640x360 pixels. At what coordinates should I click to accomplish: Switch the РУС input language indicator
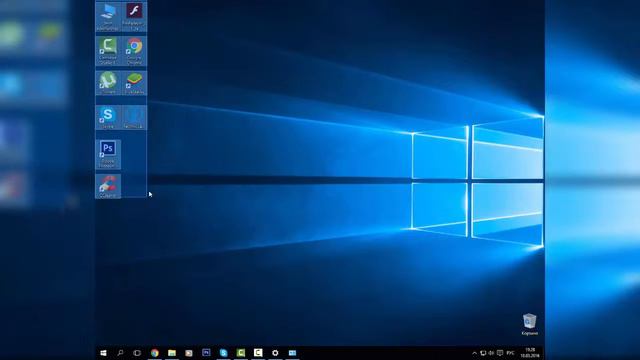510,353
